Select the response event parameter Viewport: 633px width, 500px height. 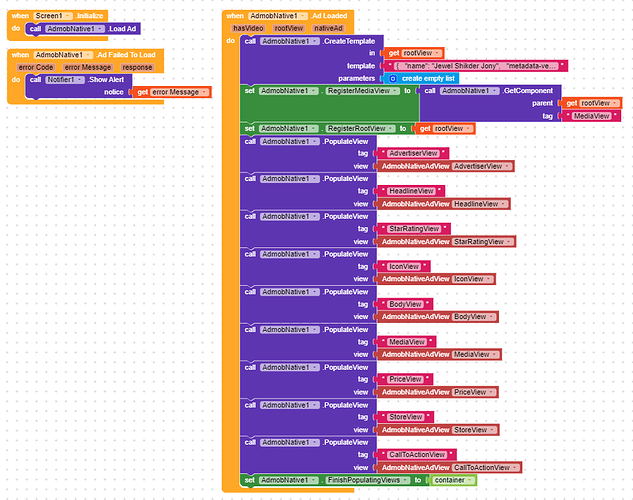point(137,67)
